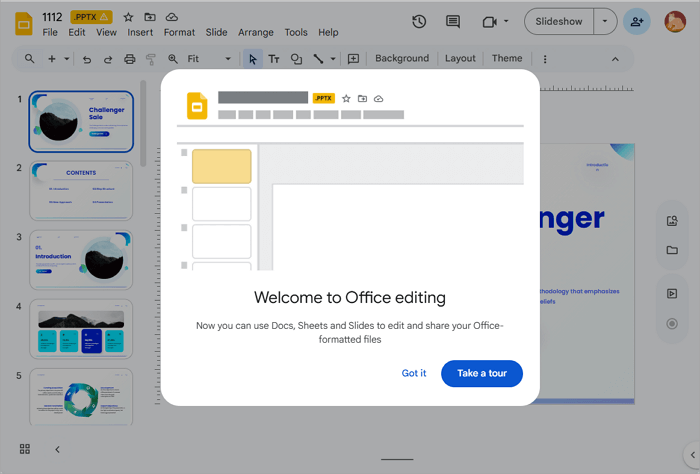This screenshot has width=700, height=474.
Task: Click the search menus magnifier icon
Action: 29,58
